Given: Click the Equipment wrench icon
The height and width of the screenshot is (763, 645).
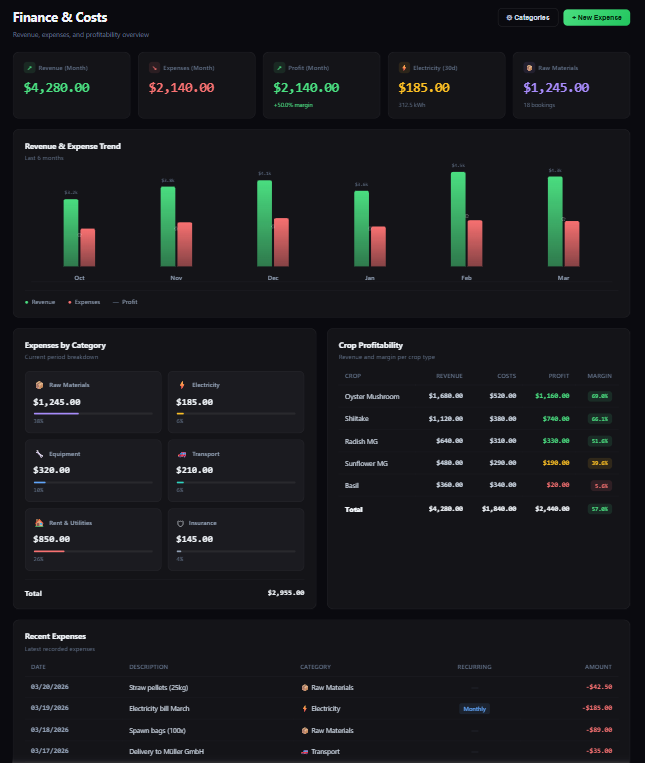Looking at the screenshot, I should tap(39, 454).
